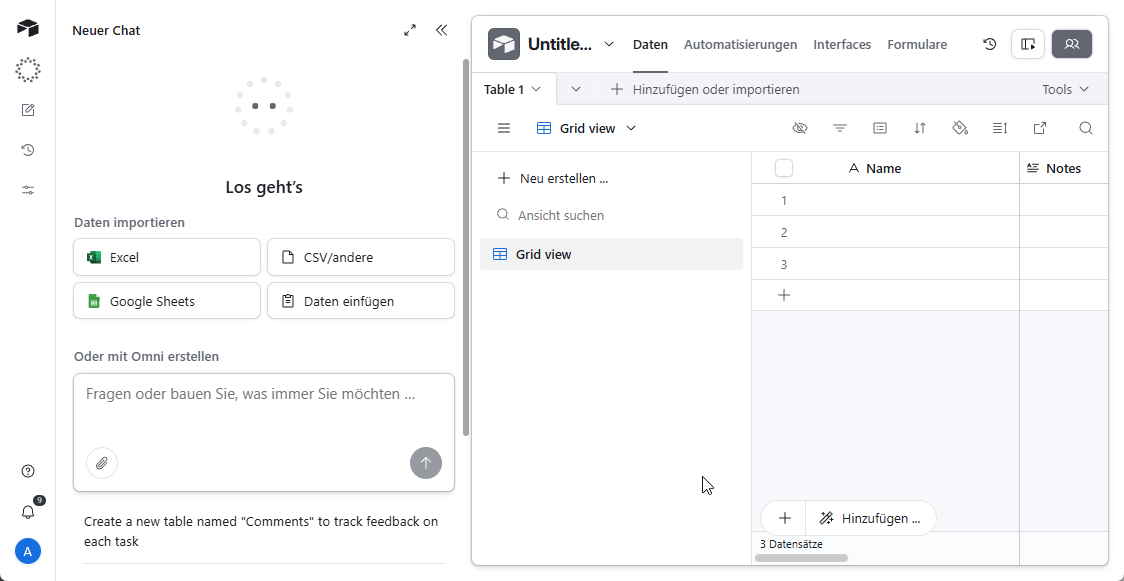Open the row coloring options
This screenshot has height=581, width=1124.
(960, 128)
